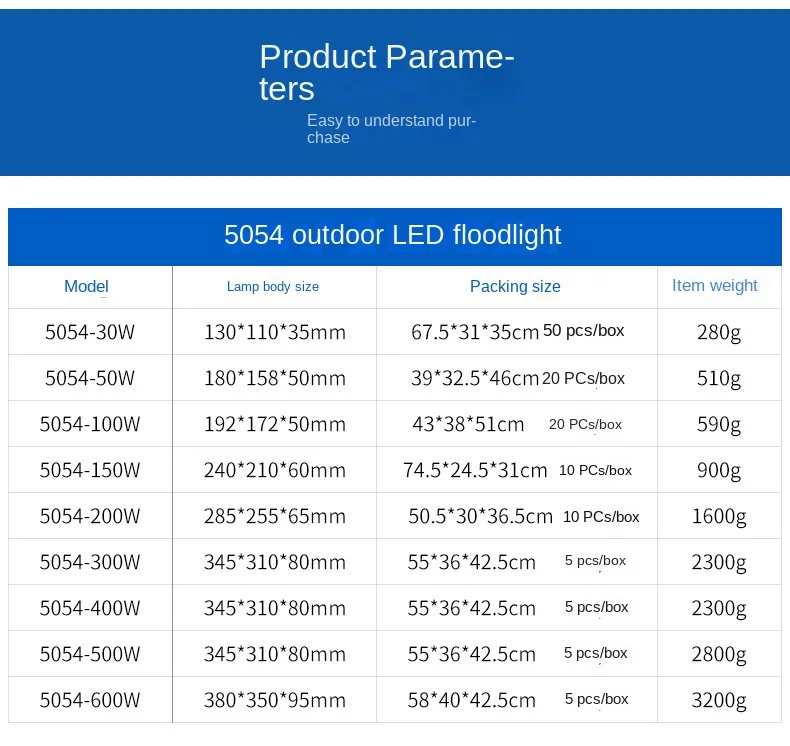Click the Model column header
Viewport: 790px width, 746px height.
click(x=86, y=286)
